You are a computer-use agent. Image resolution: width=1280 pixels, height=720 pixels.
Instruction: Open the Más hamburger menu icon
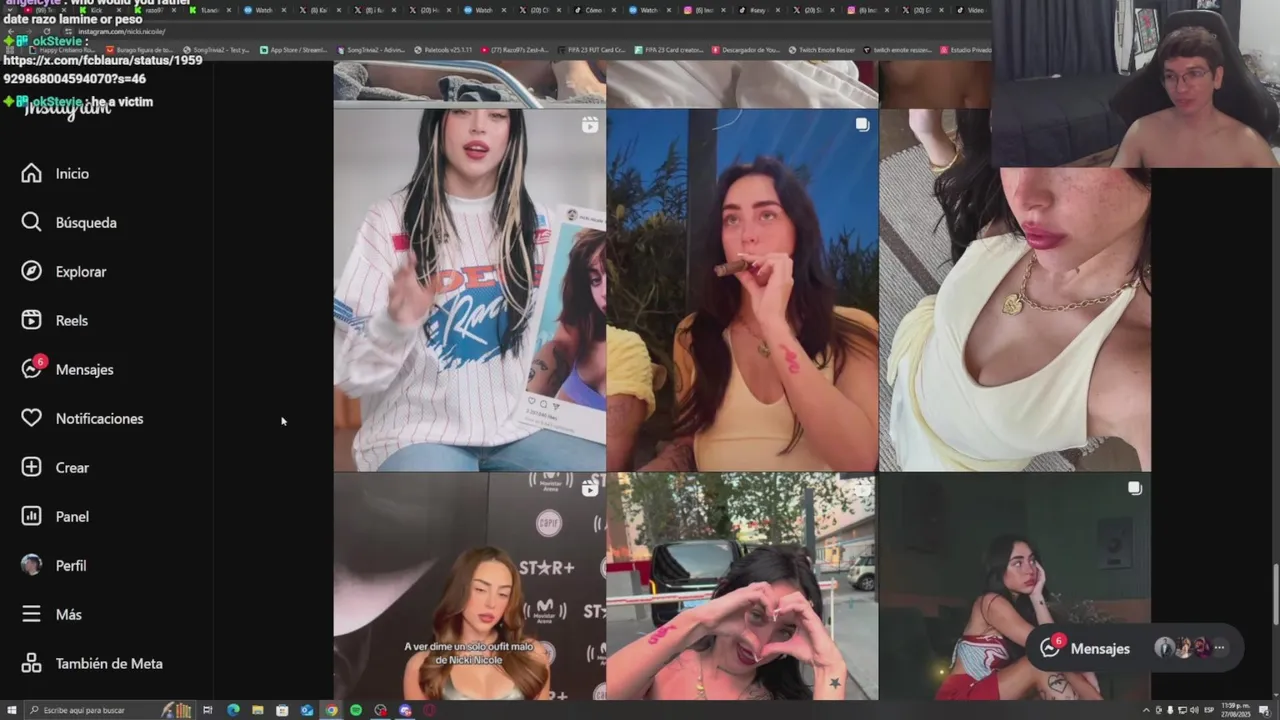pyautogui.click(x=31, y=614)
